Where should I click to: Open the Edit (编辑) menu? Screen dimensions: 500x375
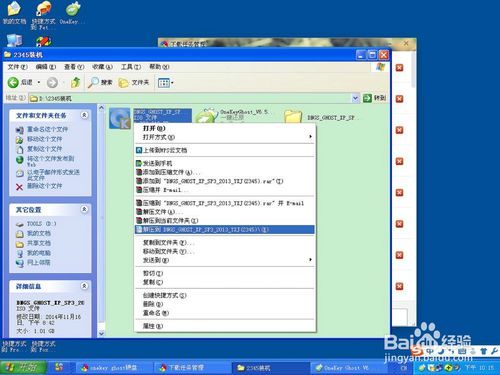coord(46,67)
